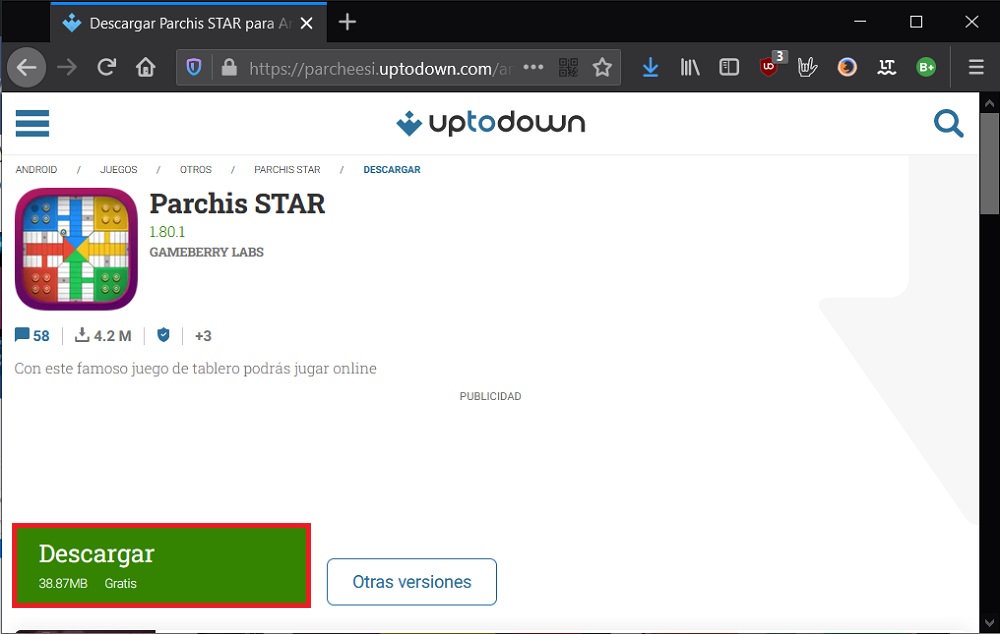Toggle the Firefox sidebar view
1000x634 pixels.
(x=729, y=68)
